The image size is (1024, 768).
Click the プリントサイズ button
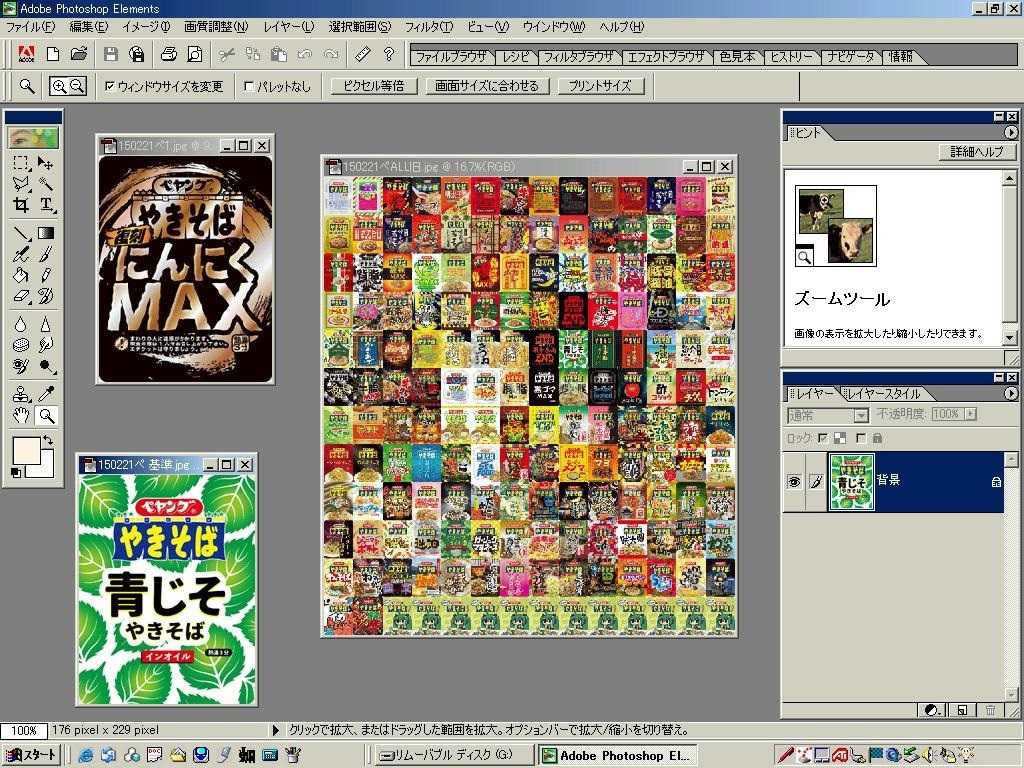click(x=600, y=86)
